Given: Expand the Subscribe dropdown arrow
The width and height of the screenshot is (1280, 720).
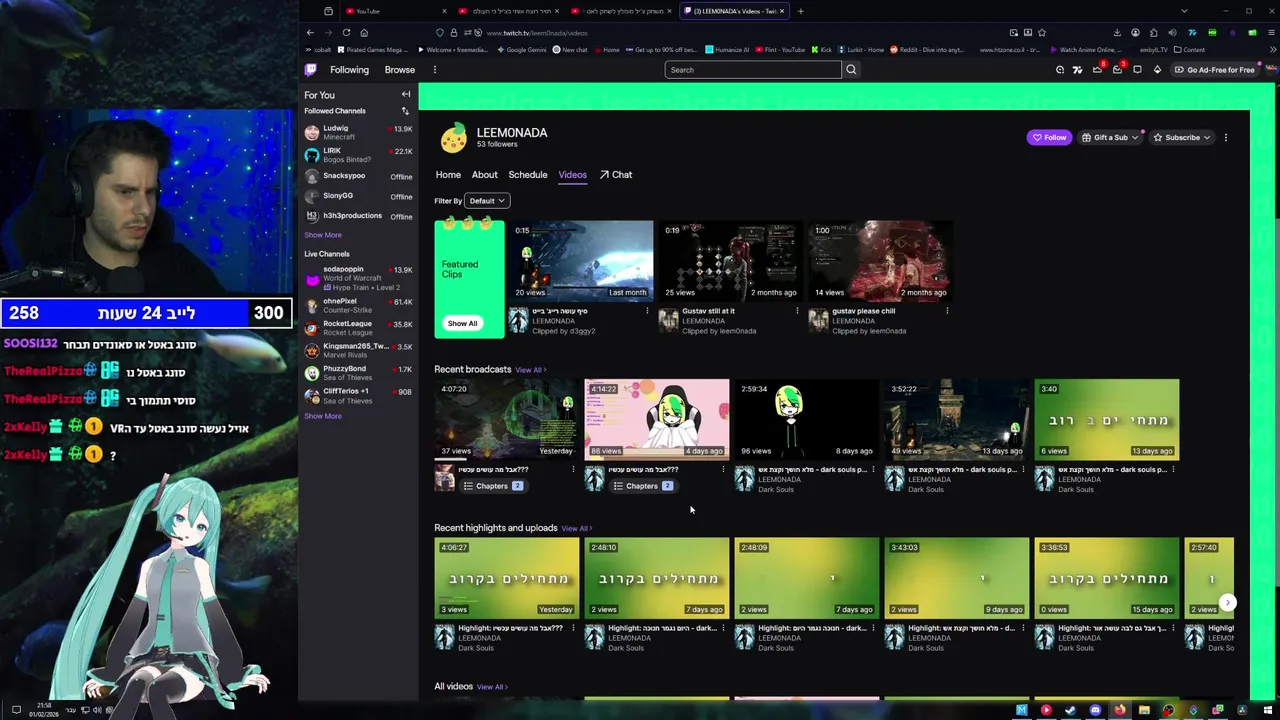Looking at the screenshot, I should [x=1207, y=137].
